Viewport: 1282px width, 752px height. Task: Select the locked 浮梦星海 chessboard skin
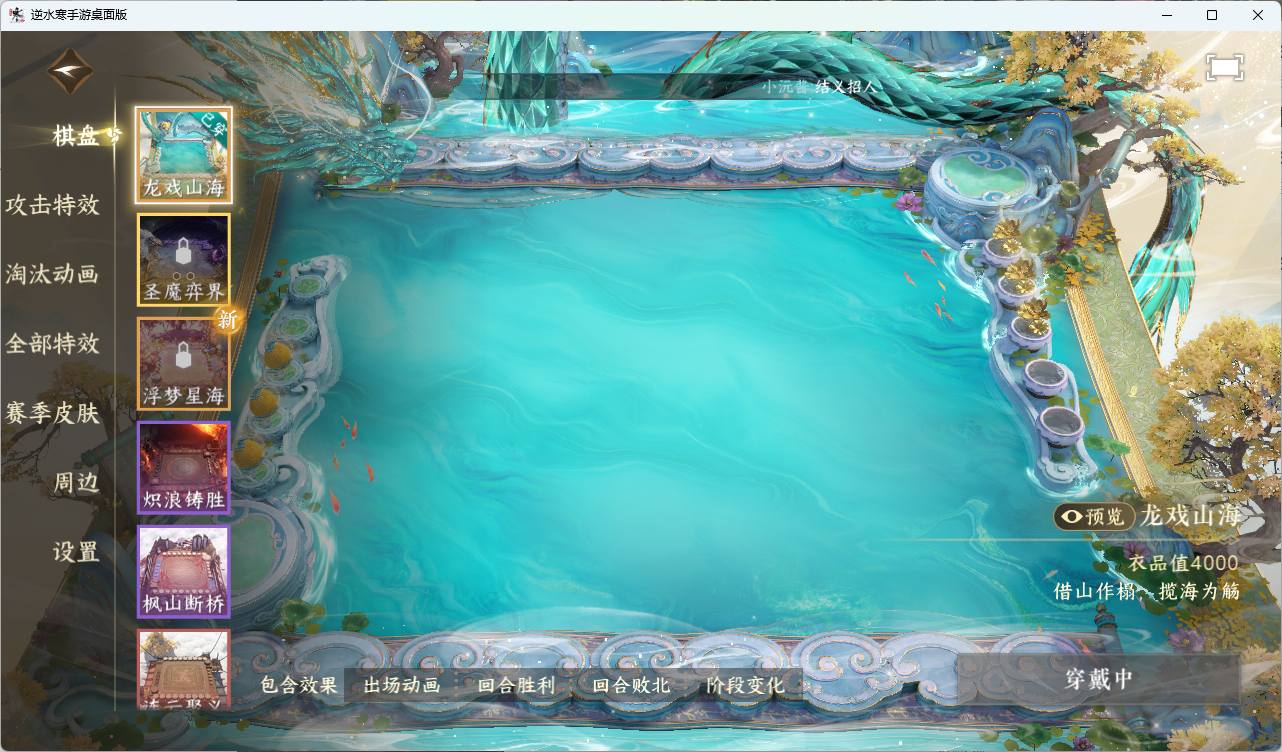coord(184,364)
